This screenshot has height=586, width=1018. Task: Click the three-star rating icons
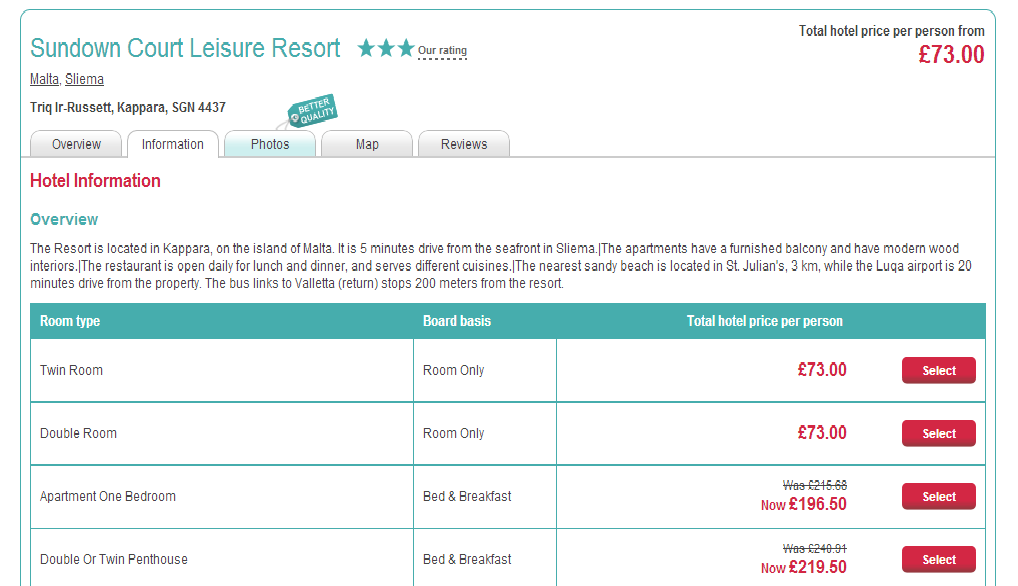click(x=386, y=49)
